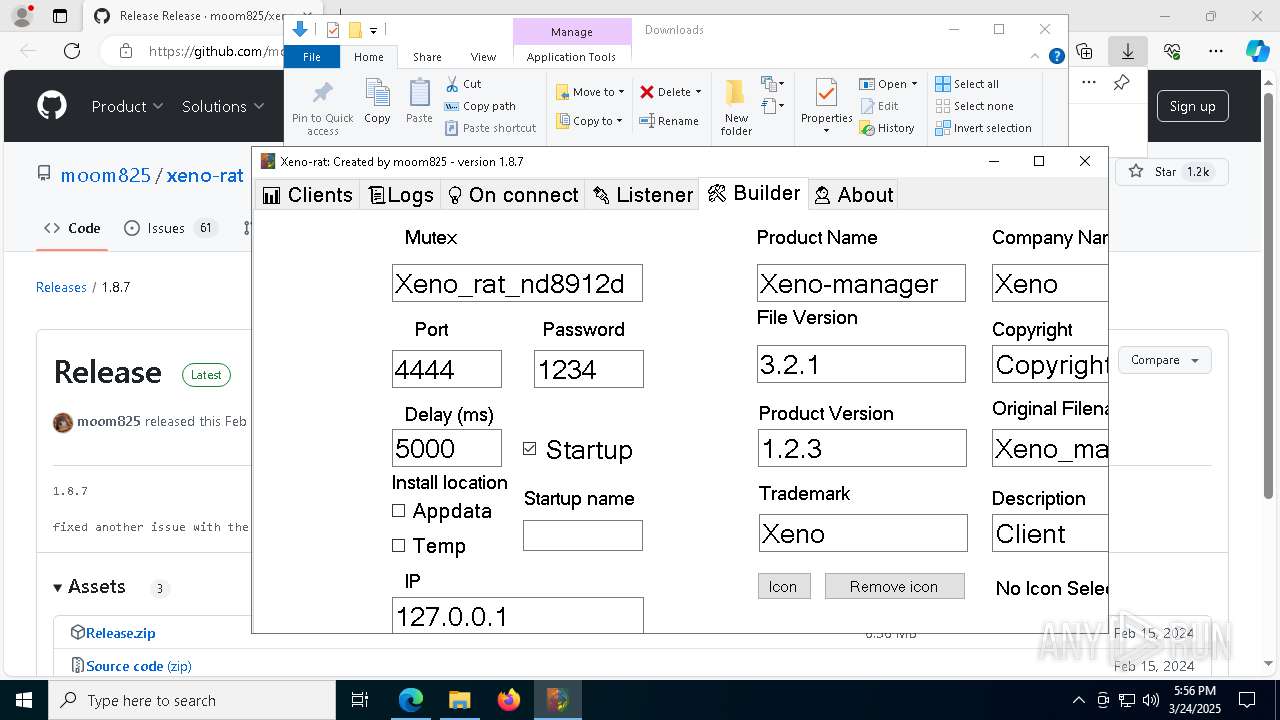This screenshot has height=720, width=1280.
Task: Open the About tab
Action: (854, 195)
